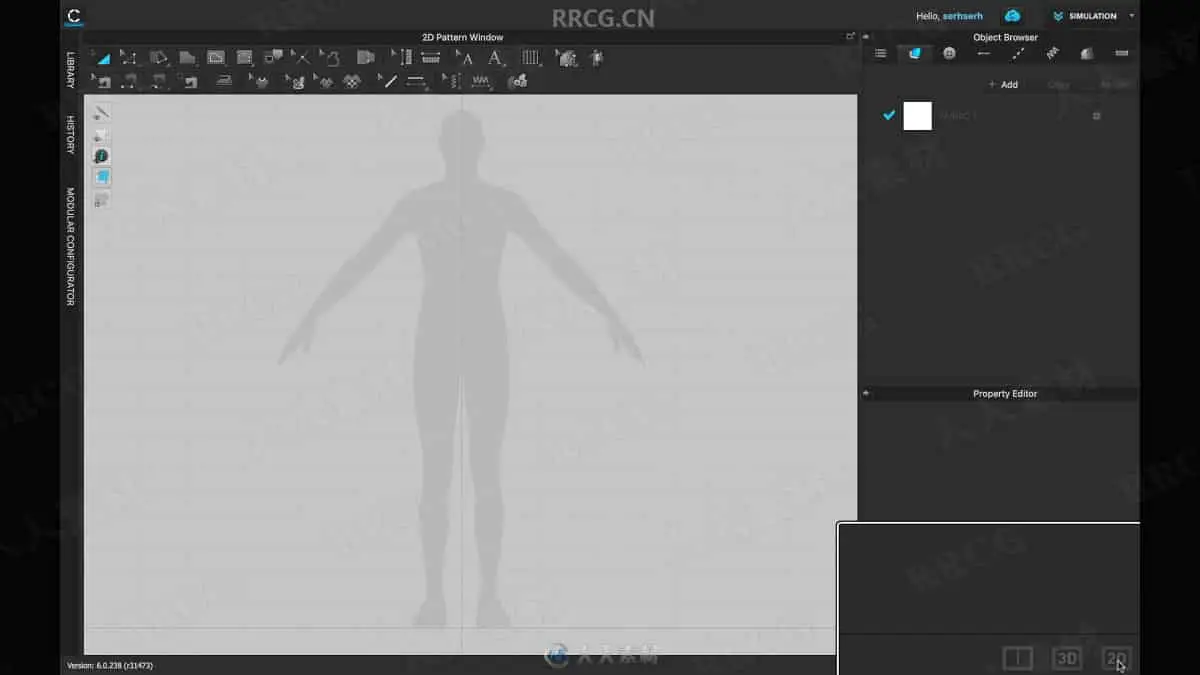Choose the crossed-lines Trace tool
1200x675 pixels.
coord(301,58)
